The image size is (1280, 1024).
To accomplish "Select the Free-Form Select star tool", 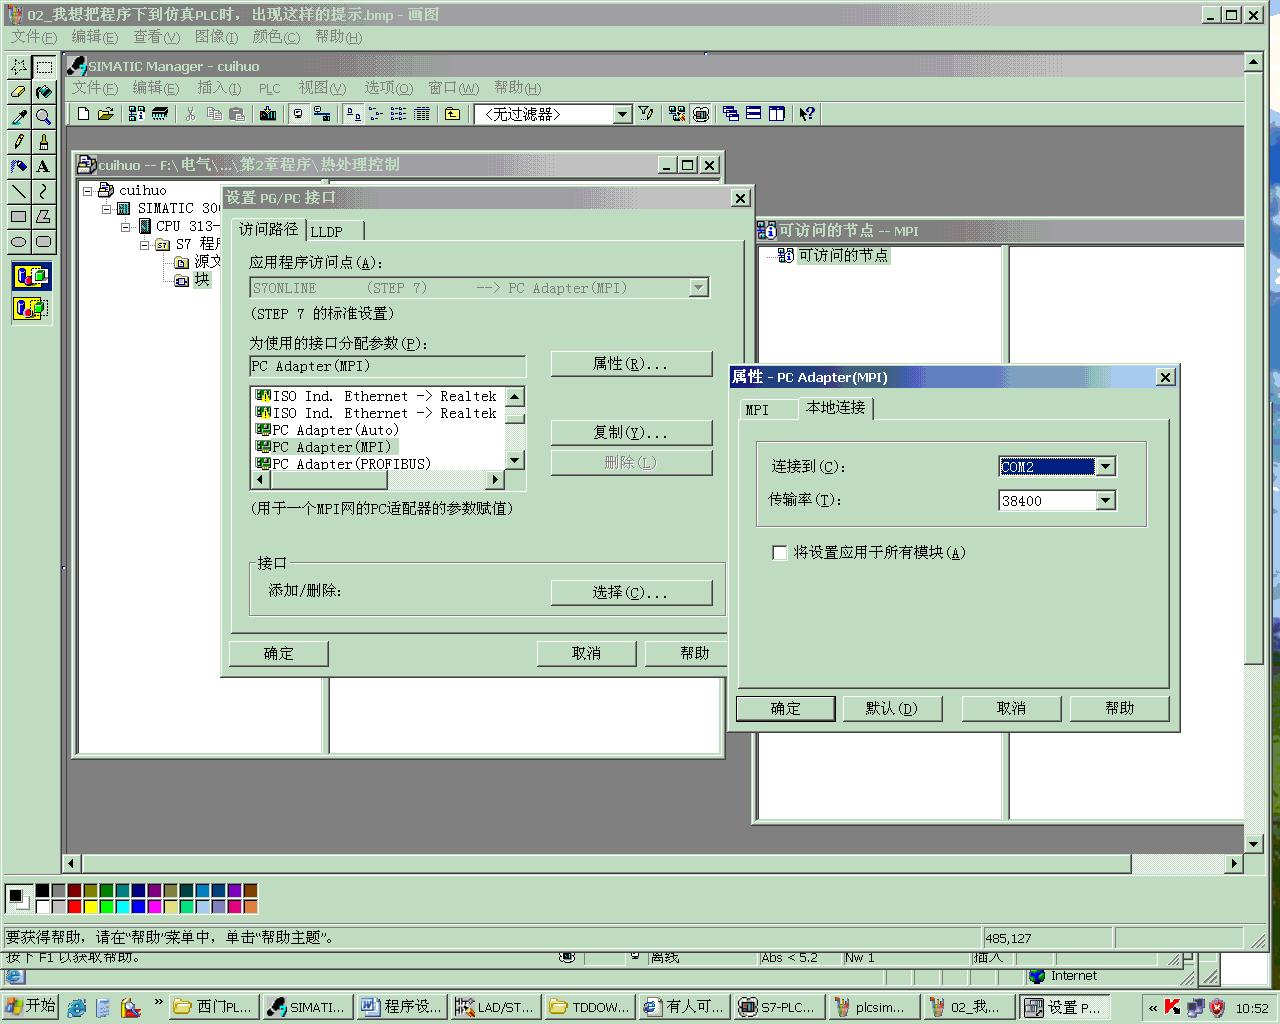I will (x=18, y=67).
